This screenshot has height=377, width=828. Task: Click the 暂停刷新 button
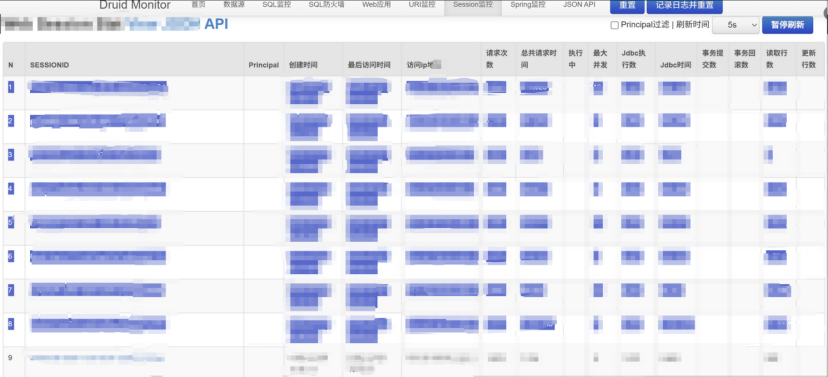787,25
